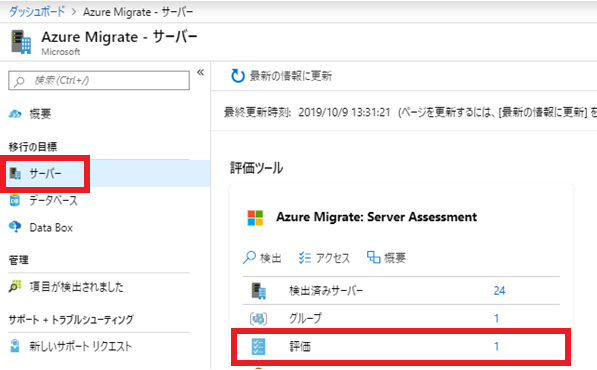Click the groups row icon
The image size is (597, 370).
(x=258, y=318)
